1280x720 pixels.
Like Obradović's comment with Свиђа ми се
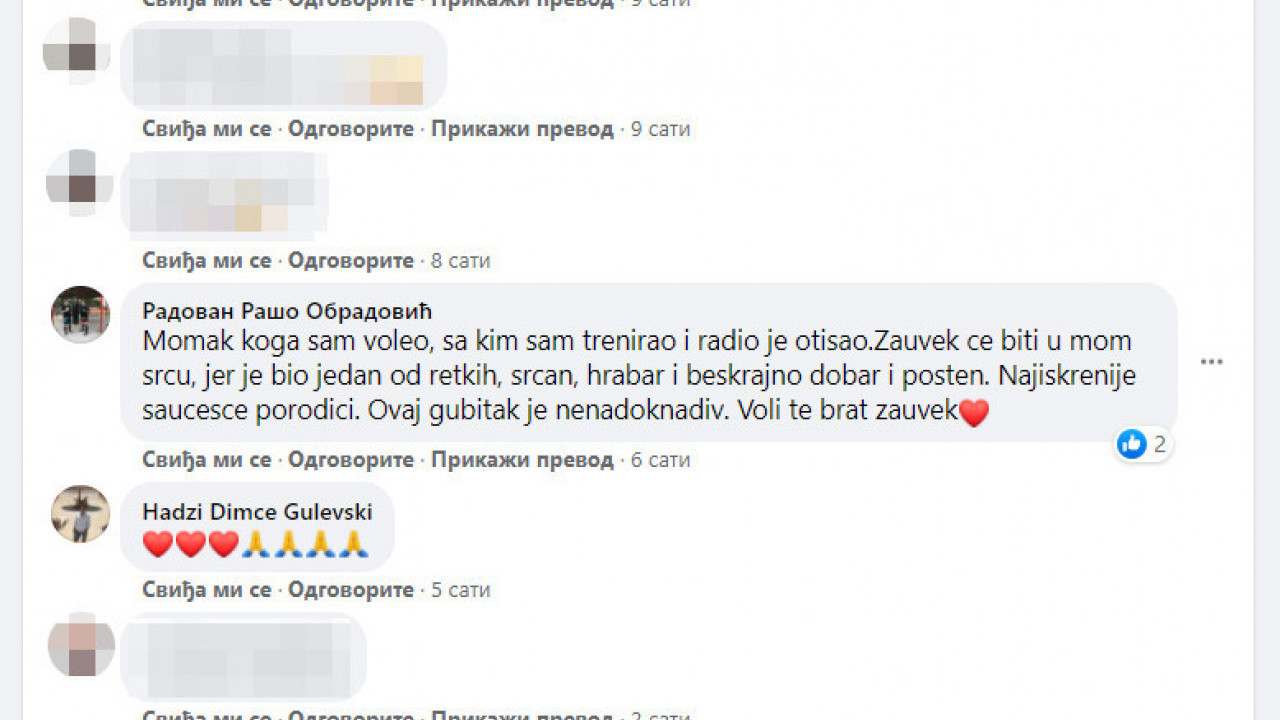pyautogui.click(x=207, y=460)
